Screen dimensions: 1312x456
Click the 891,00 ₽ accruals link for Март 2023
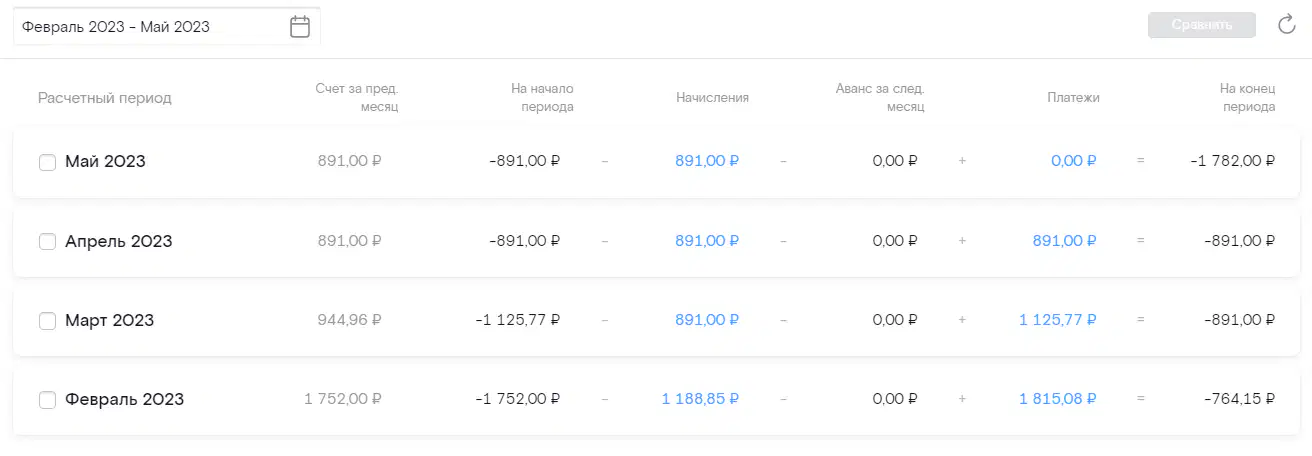coord(707,320)
